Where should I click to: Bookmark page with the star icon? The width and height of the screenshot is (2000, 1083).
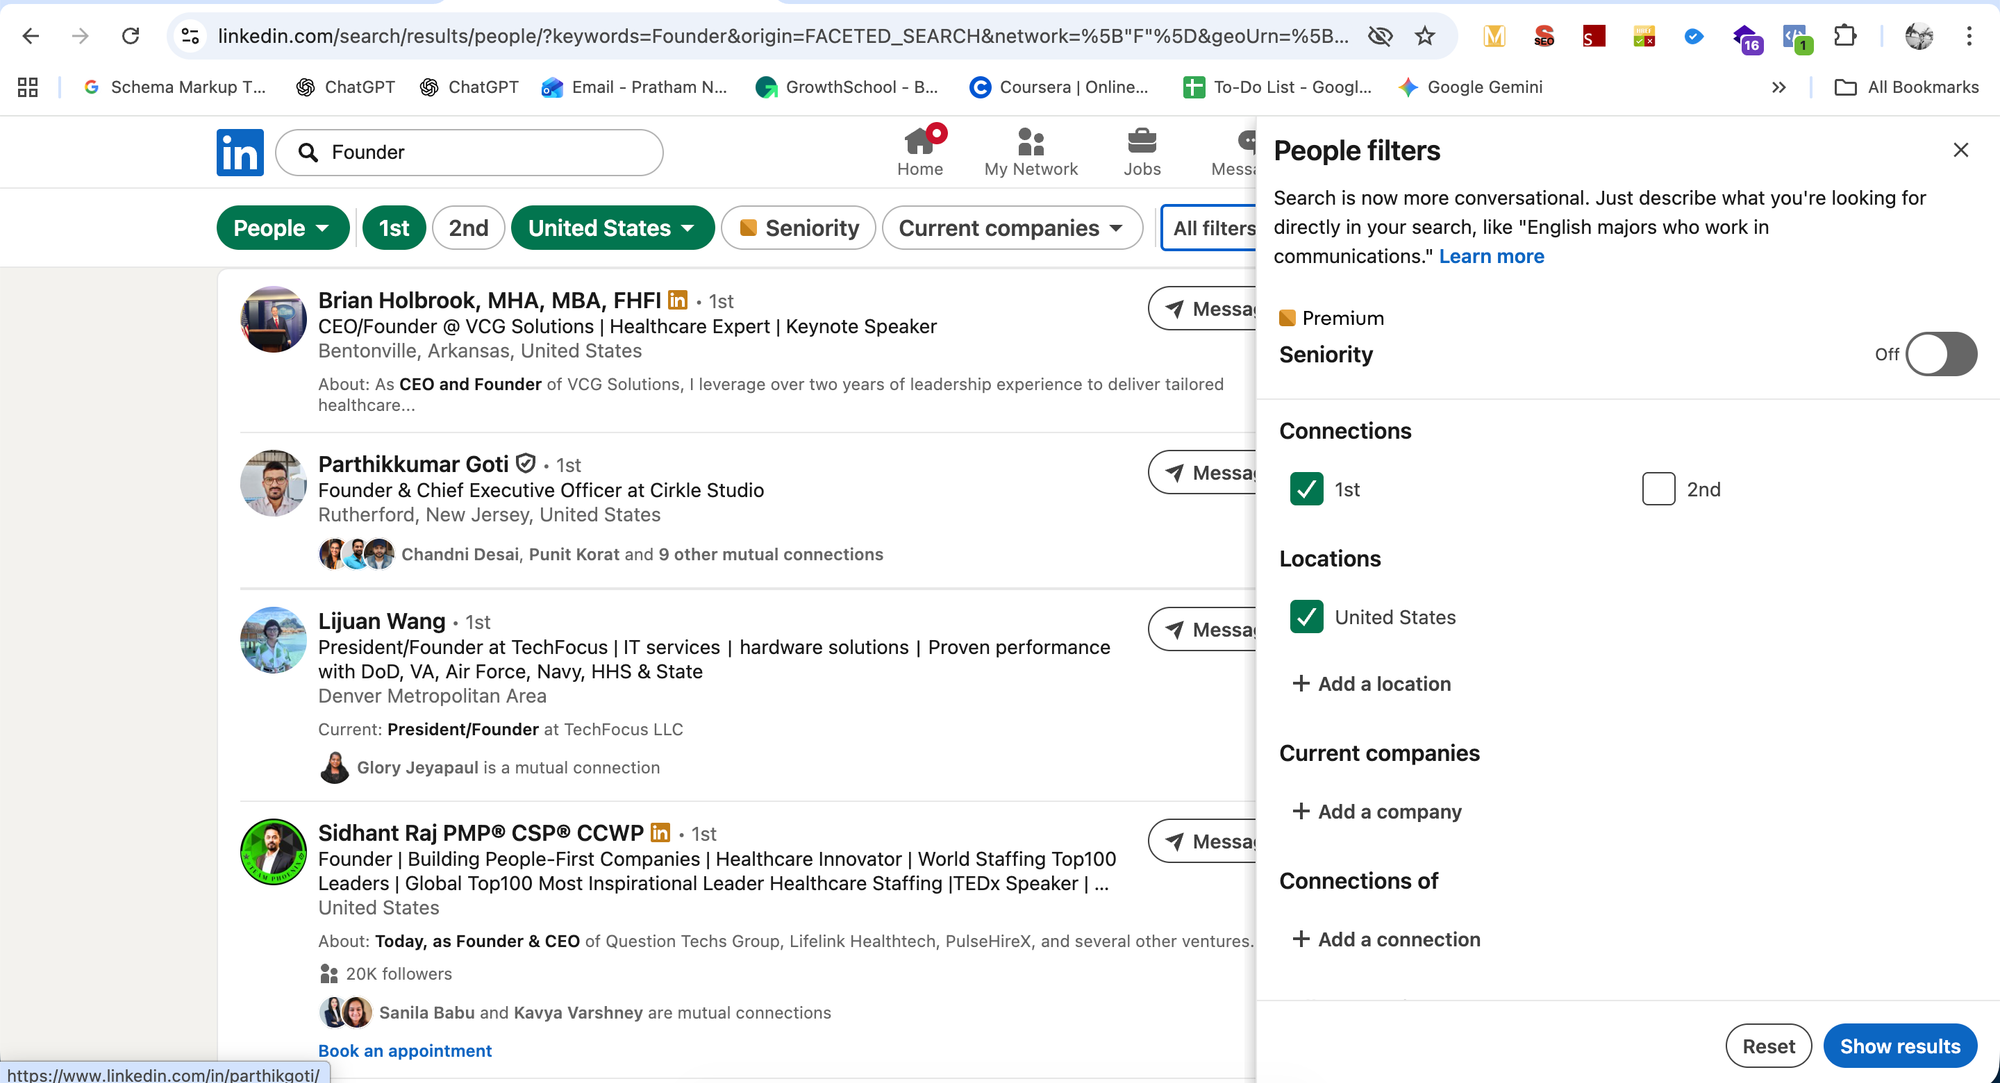(1425, 36)
